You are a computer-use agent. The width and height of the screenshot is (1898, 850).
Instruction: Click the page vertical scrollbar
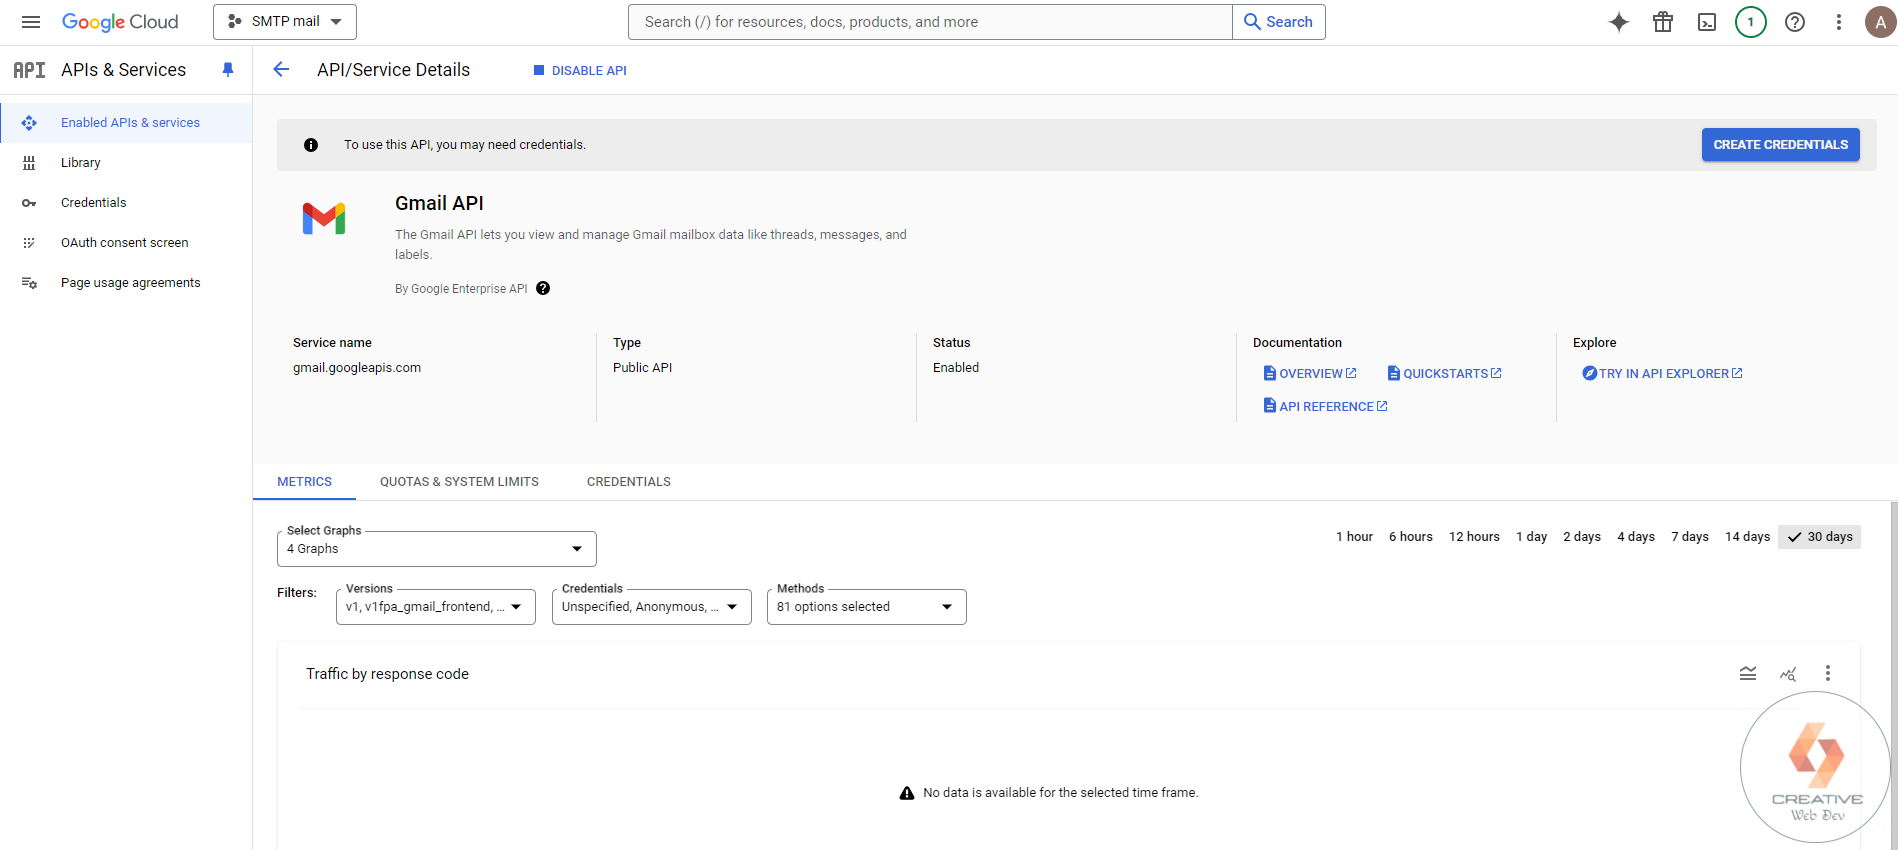(x=1894, y=675)
